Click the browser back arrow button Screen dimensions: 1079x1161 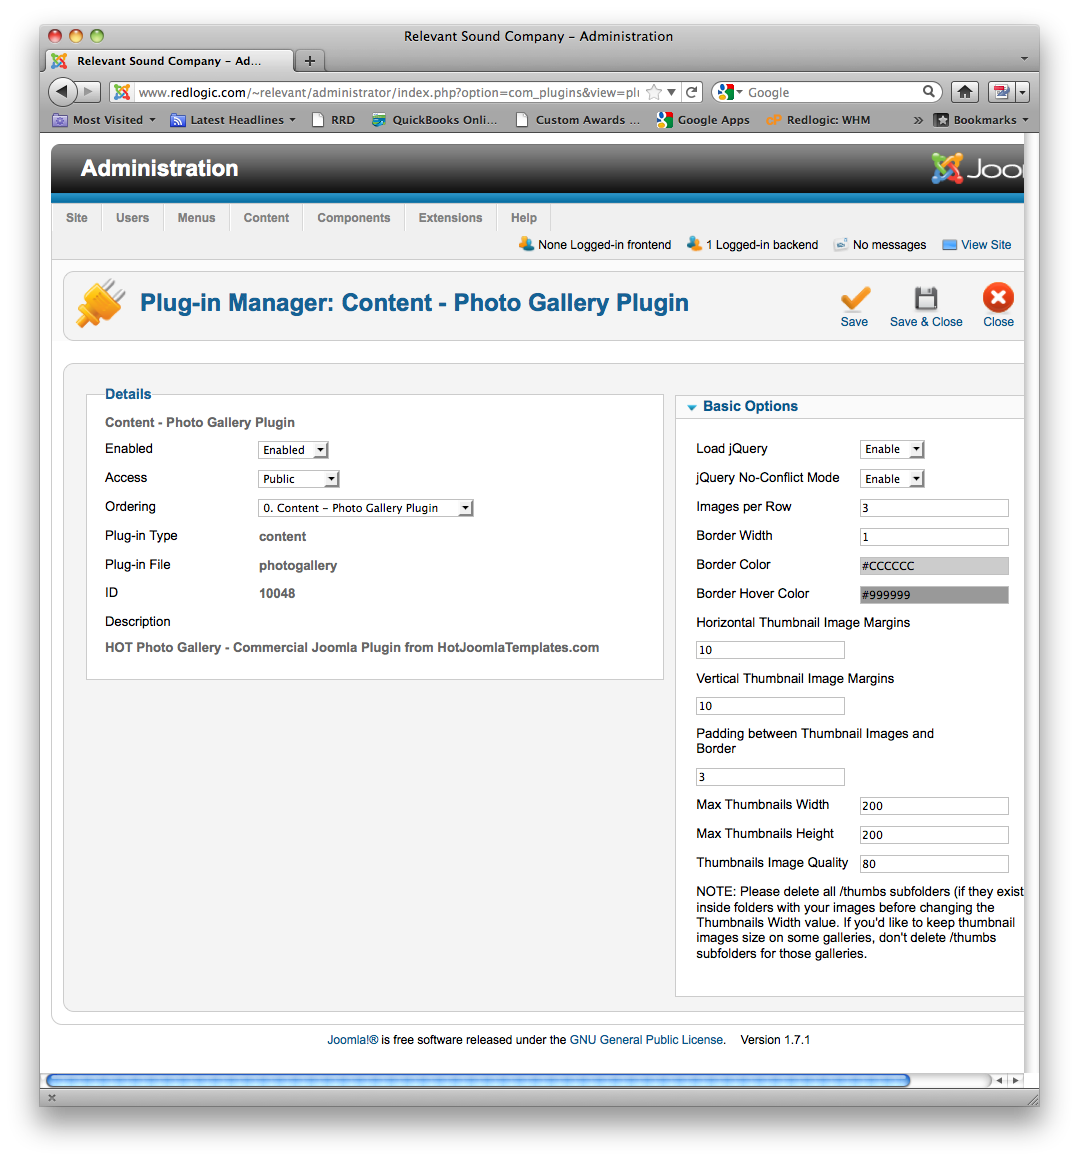[63, 92]
